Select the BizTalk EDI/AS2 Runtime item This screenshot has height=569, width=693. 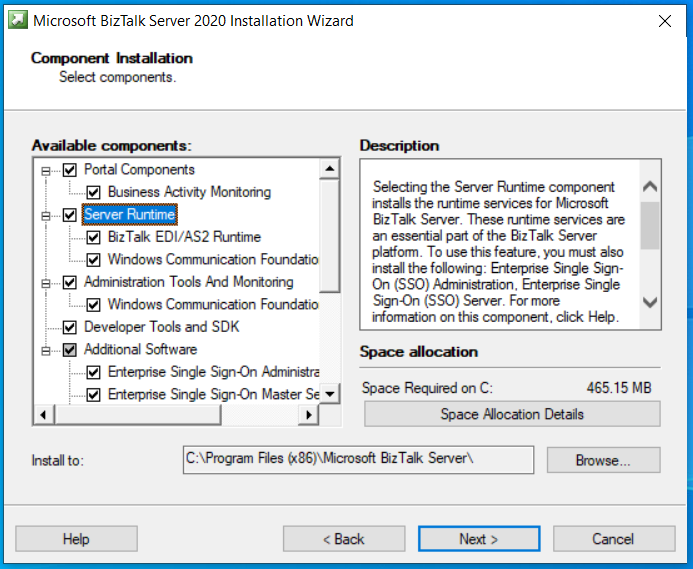[184, 237]
